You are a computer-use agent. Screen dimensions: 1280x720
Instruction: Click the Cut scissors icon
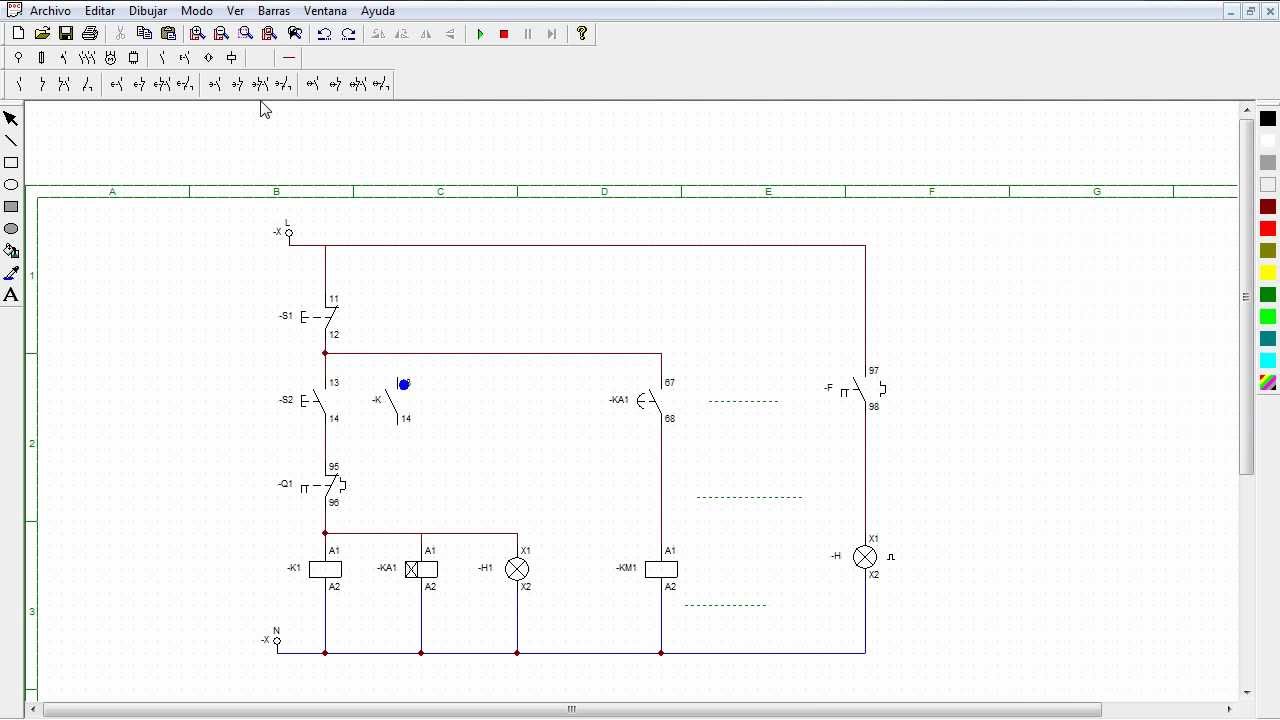[121, 34]
